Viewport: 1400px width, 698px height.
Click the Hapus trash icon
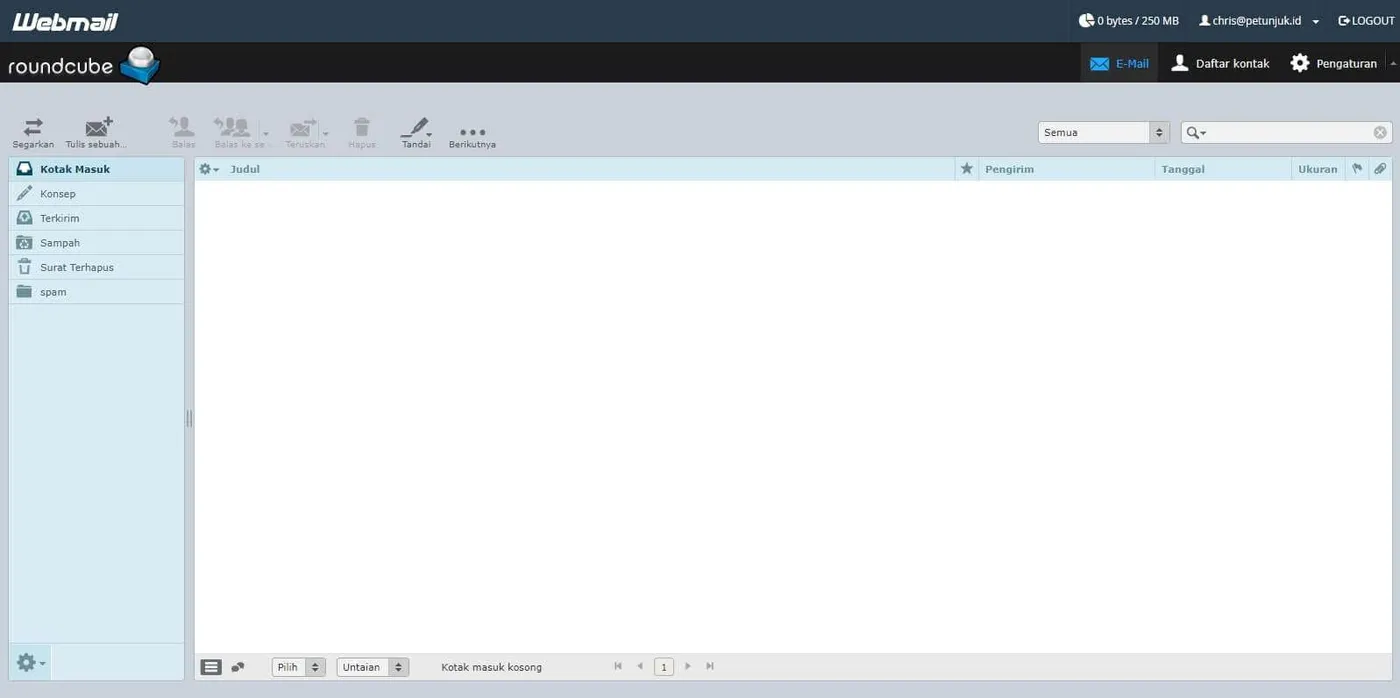click(x=362, y=127)
